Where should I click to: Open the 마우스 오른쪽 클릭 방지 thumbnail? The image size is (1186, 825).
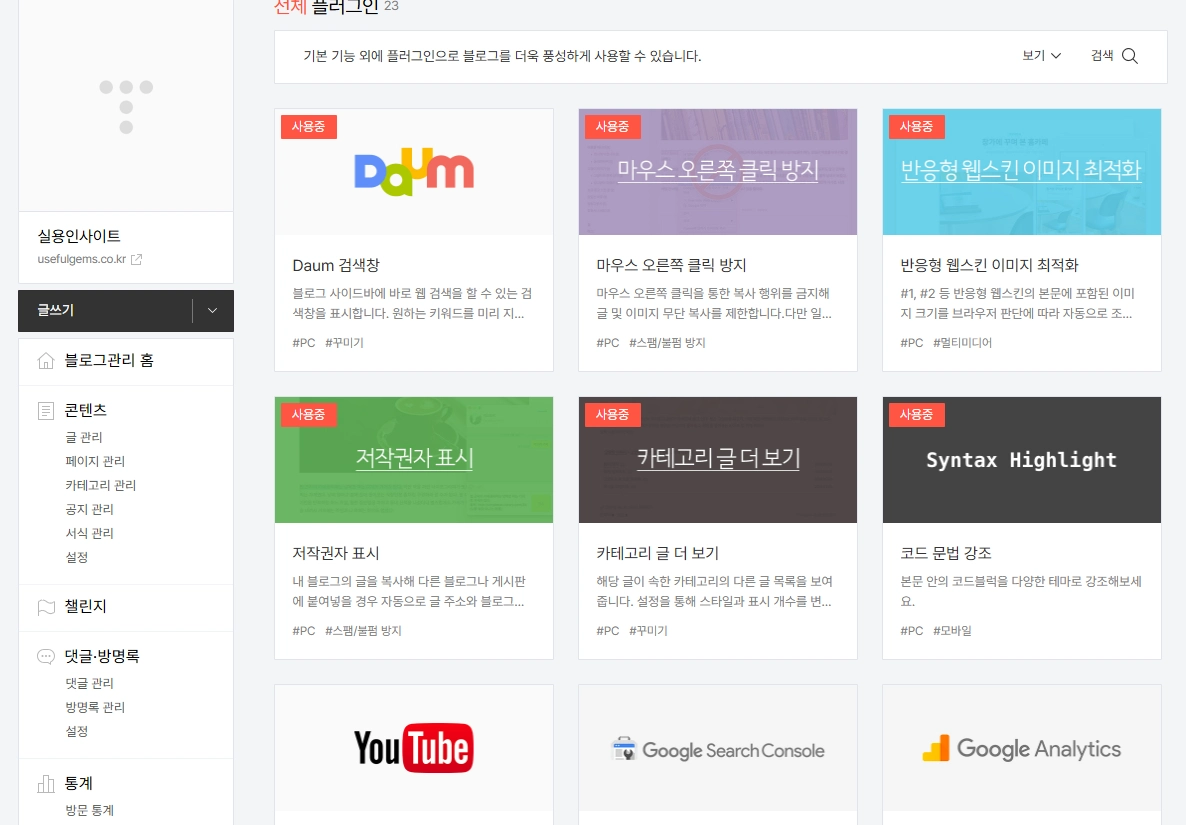click(718, 172)
